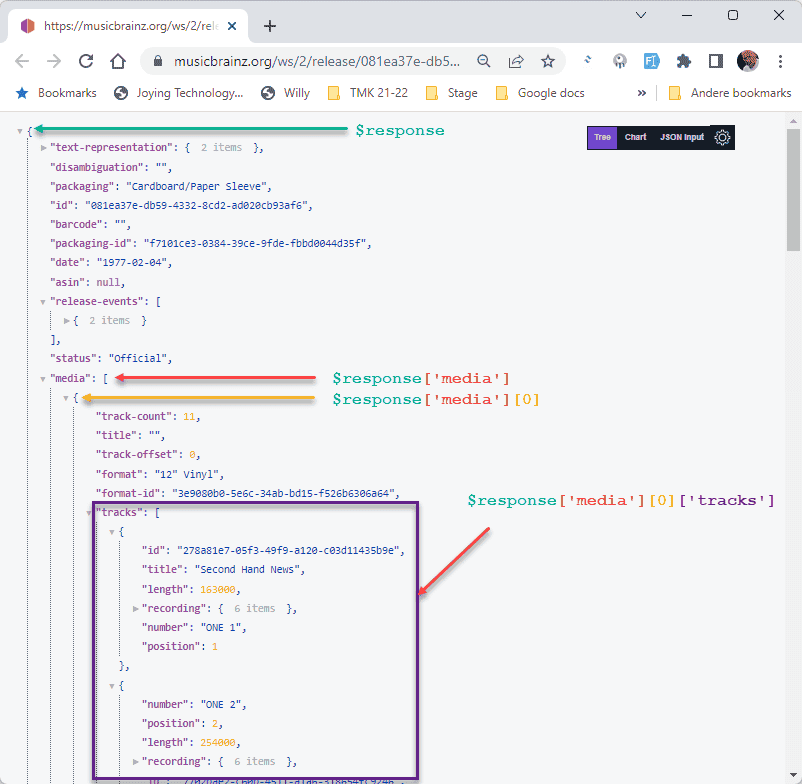The image size is (805, 784).
Task: Open the tab search chevron
Action: pos(640,15)
